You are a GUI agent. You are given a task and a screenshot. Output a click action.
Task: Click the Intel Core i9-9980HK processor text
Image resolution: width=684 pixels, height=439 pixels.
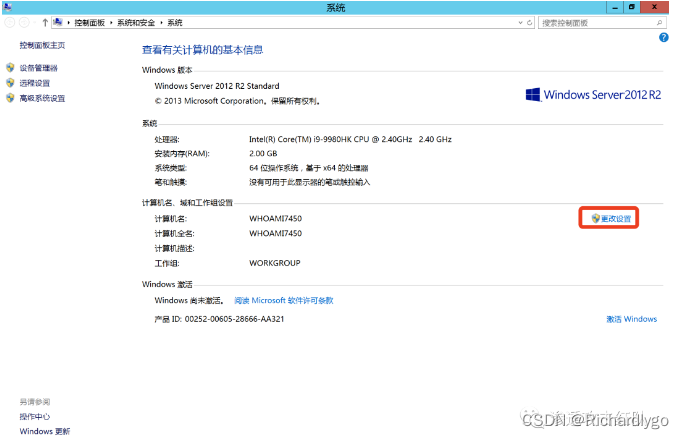[x=350, y=139]
